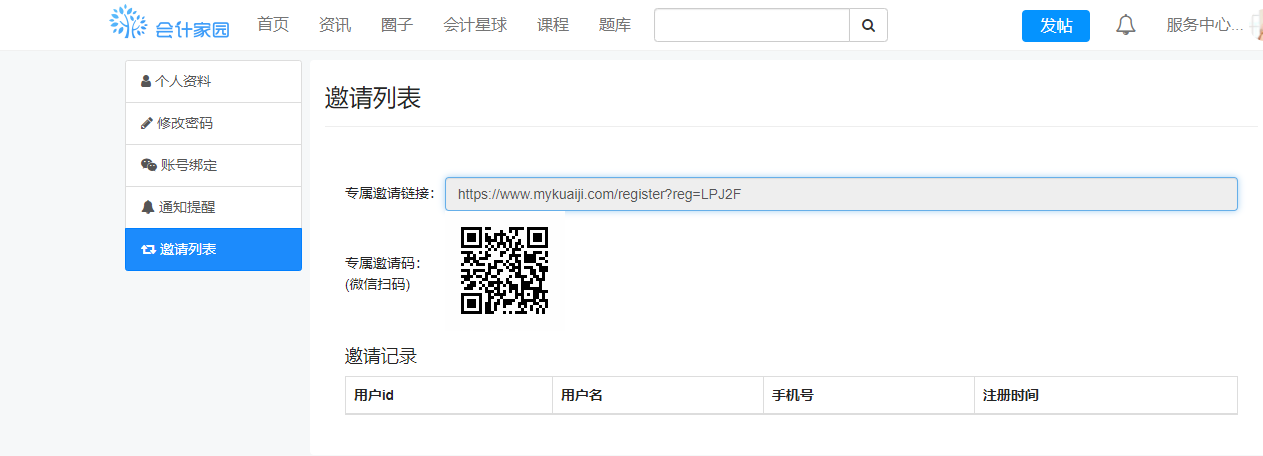Screen dimensions: 1263x456
Task: Navigate to 会计星球
Action: click(x=475, y=25)
